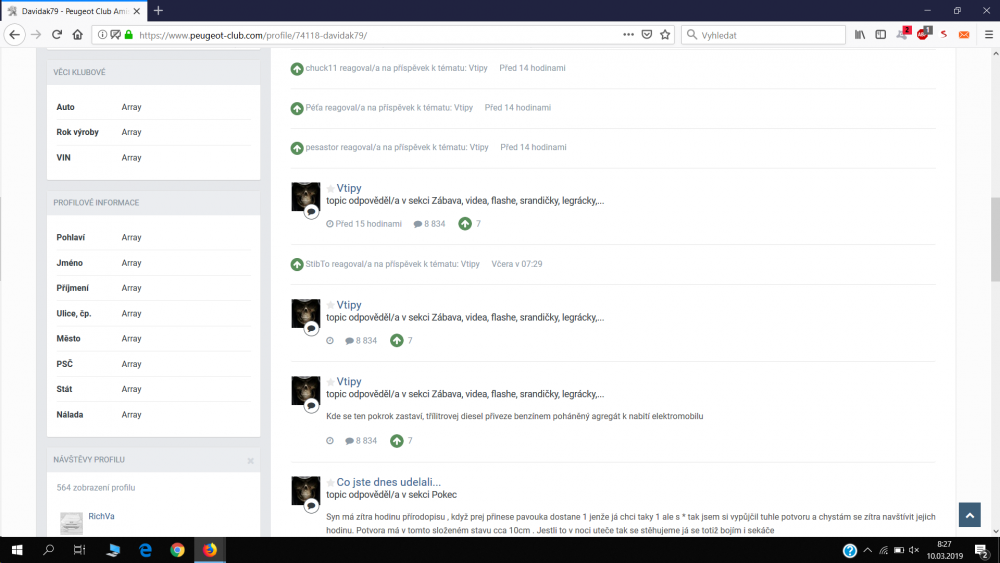
Task: Launch Chrome from the taskbar
Action: (x=177, y=550)
